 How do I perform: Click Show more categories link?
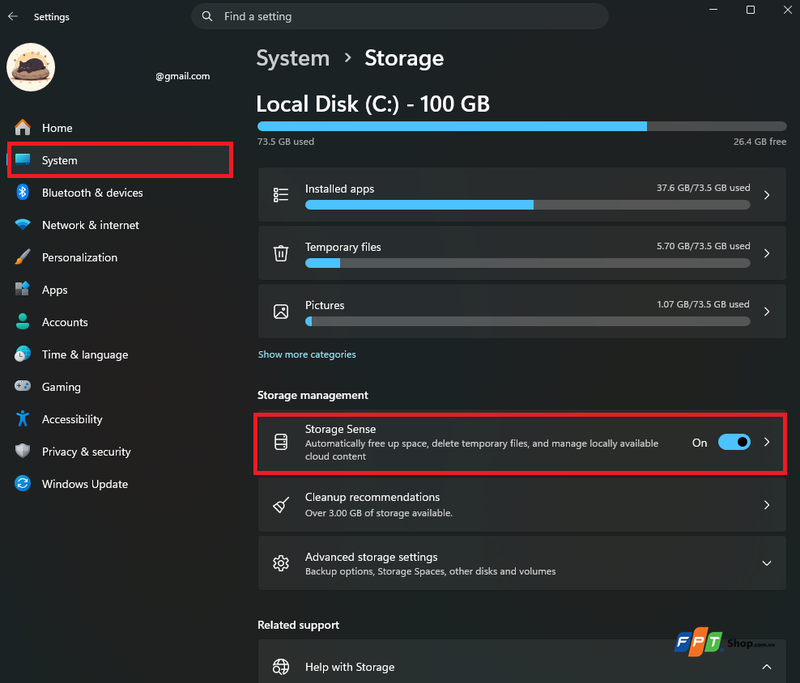pos(307,354)
